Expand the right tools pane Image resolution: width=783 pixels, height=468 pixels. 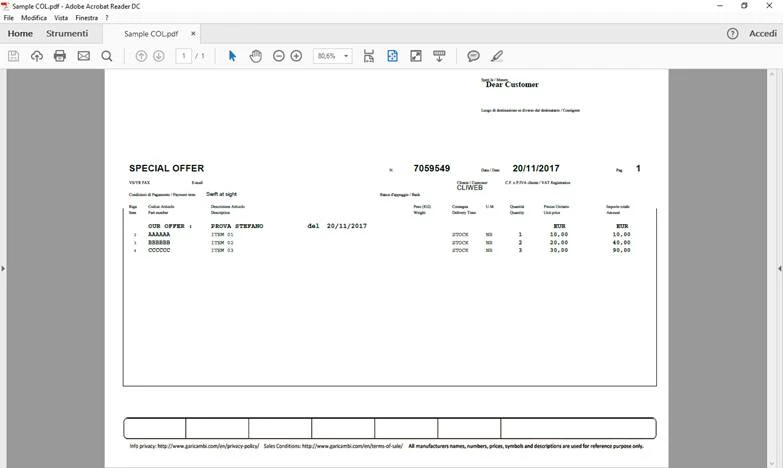tap(780, 269)
